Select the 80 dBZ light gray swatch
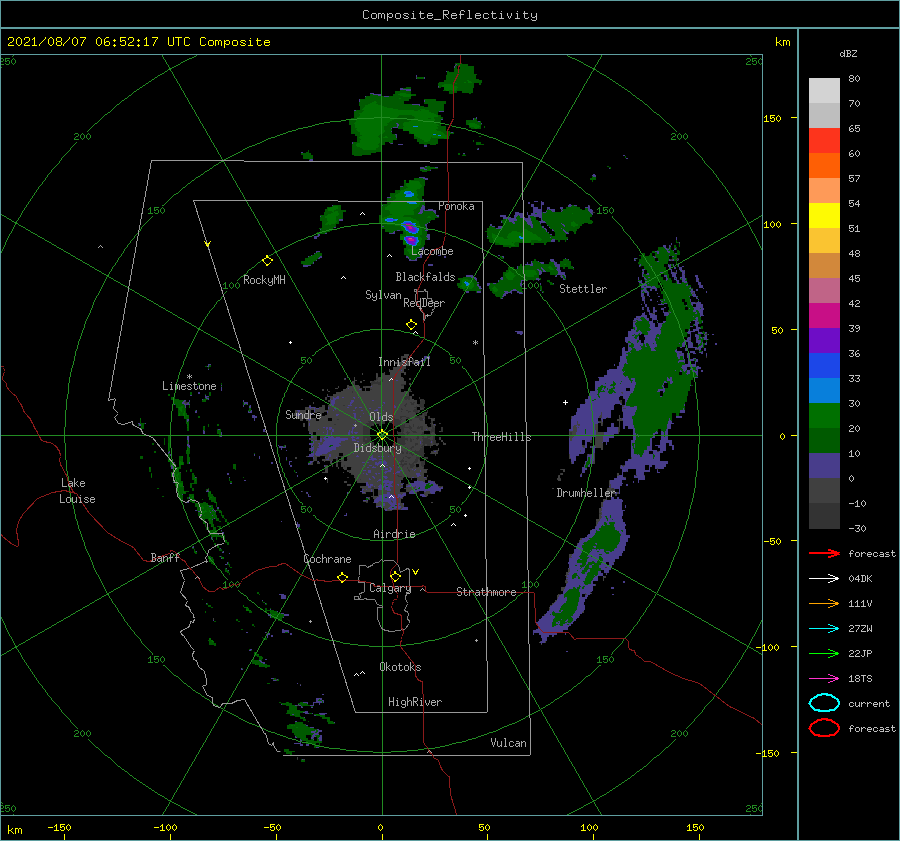The width and height of the screenshot is (900, 841). (x=824, y=91)
